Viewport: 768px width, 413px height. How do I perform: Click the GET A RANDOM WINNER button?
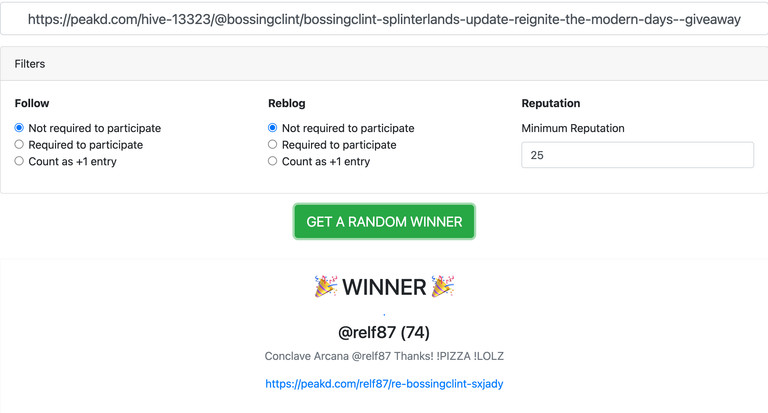(x=384, y=222)
